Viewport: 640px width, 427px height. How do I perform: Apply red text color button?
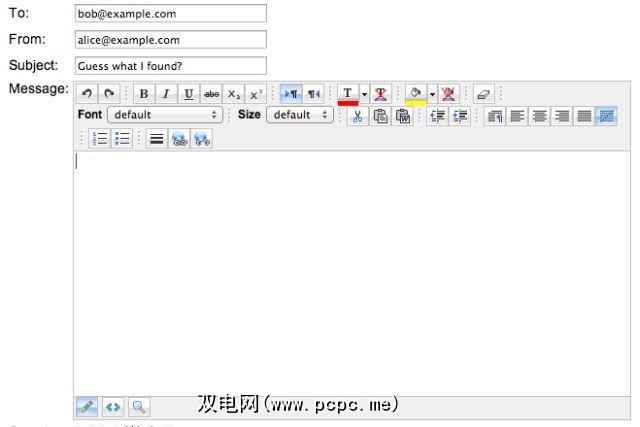[x=348, y=95]
